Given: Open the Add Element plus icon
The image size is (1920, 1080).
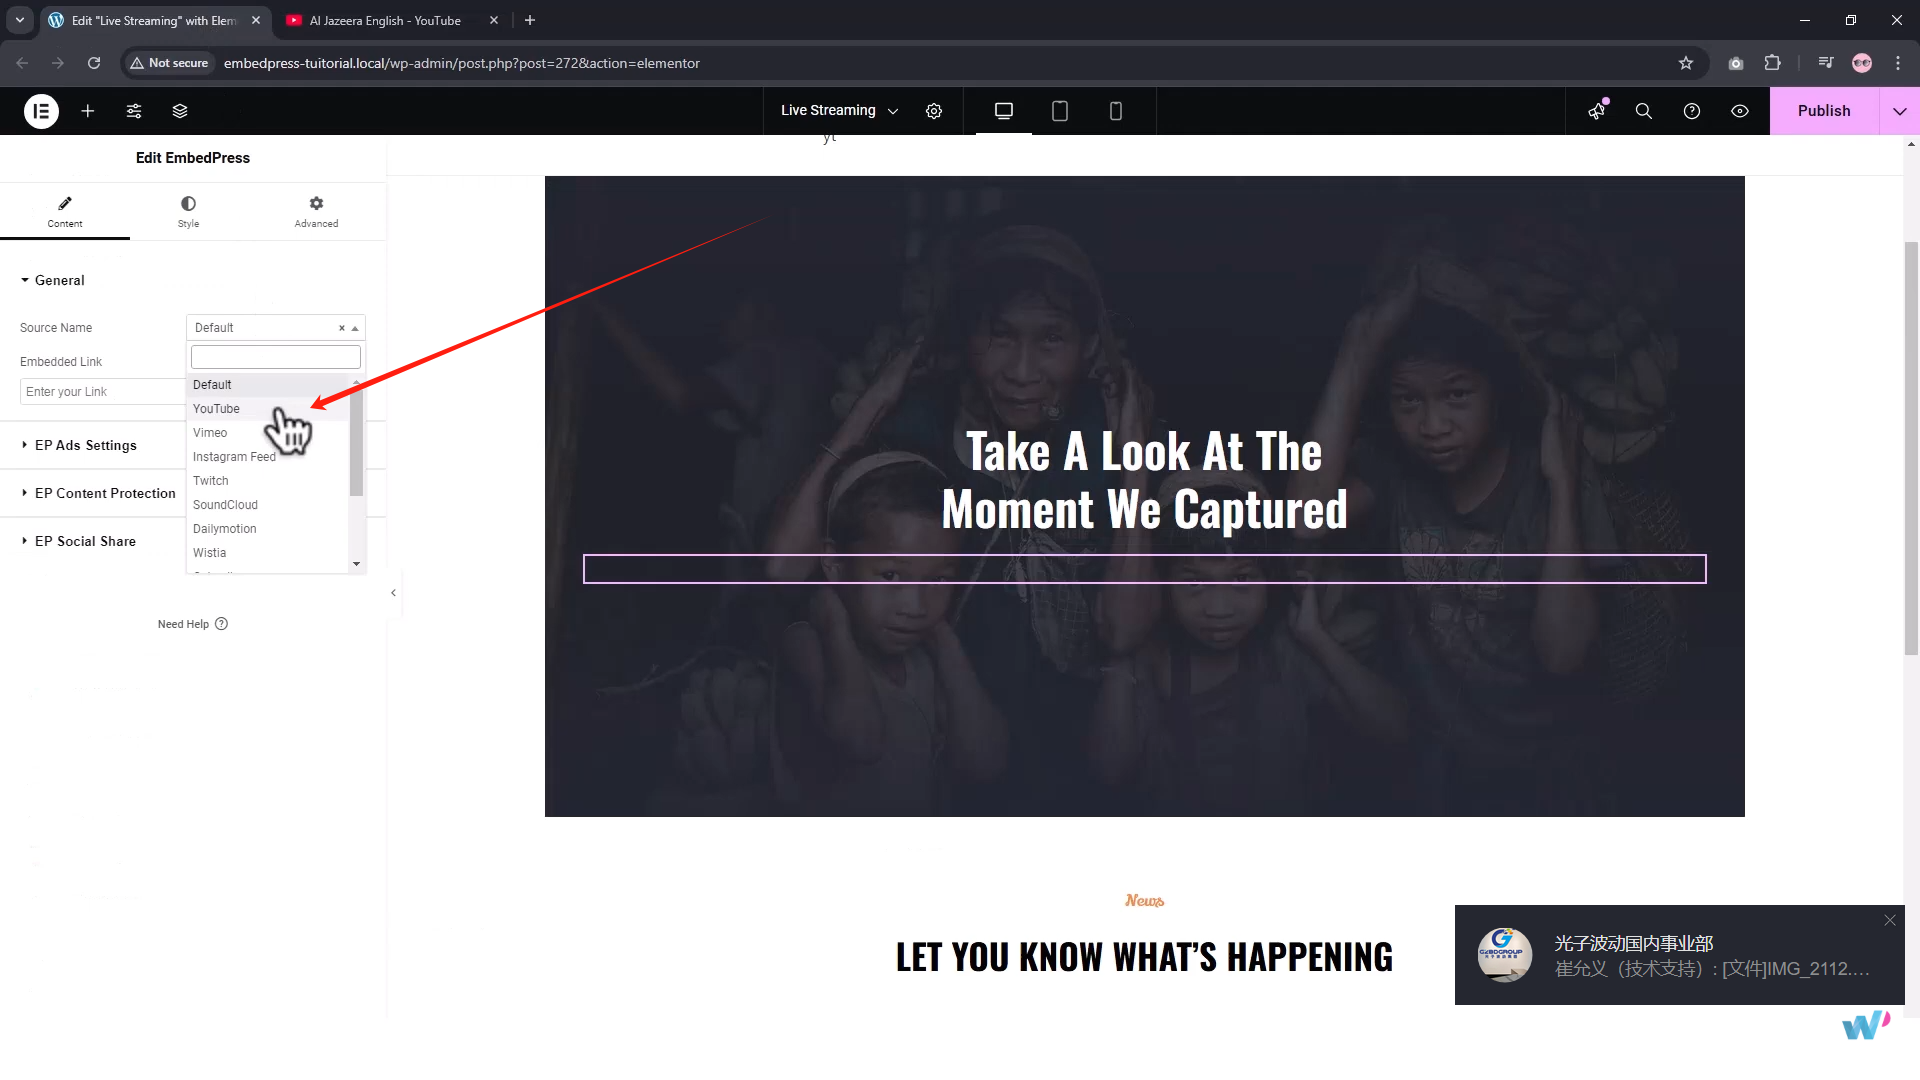Looking at the screenshot, I should coord(88,111).
